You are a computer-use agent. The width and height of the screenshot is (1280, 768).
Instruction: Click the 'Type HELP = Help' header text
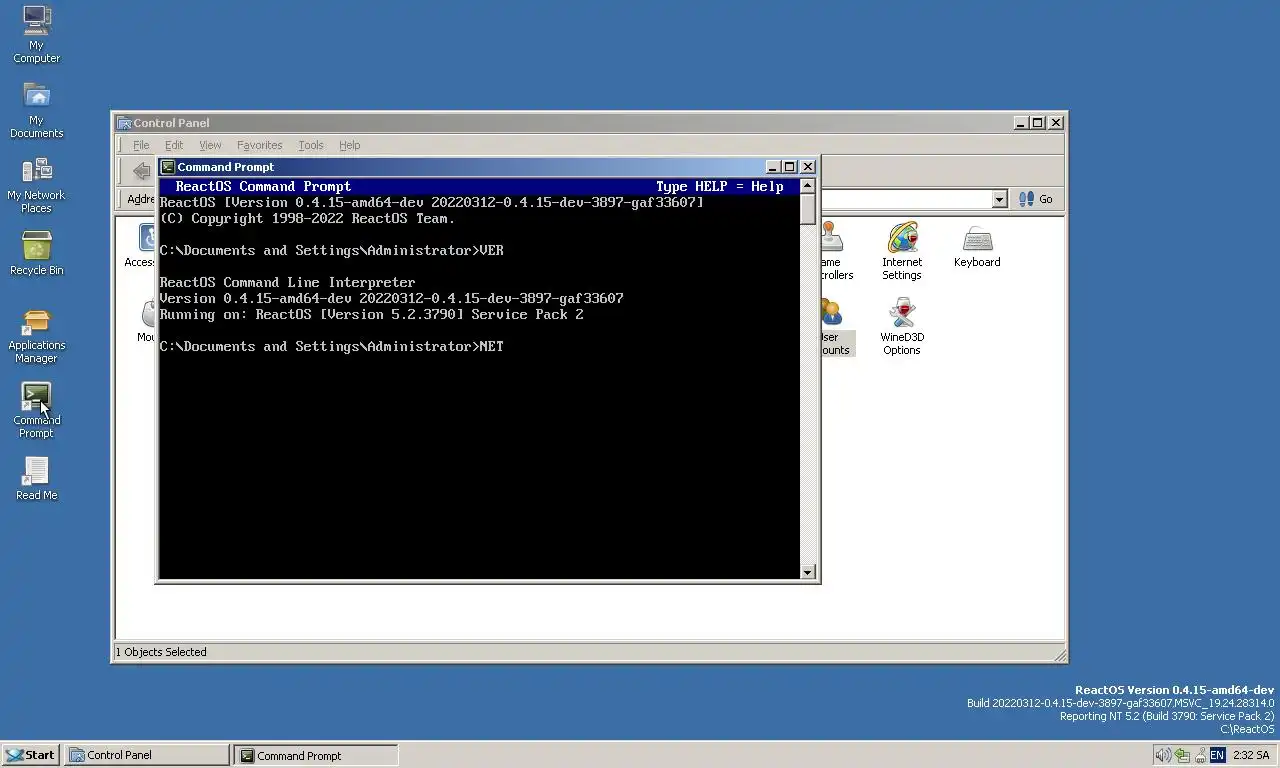[x=720, y=186]
